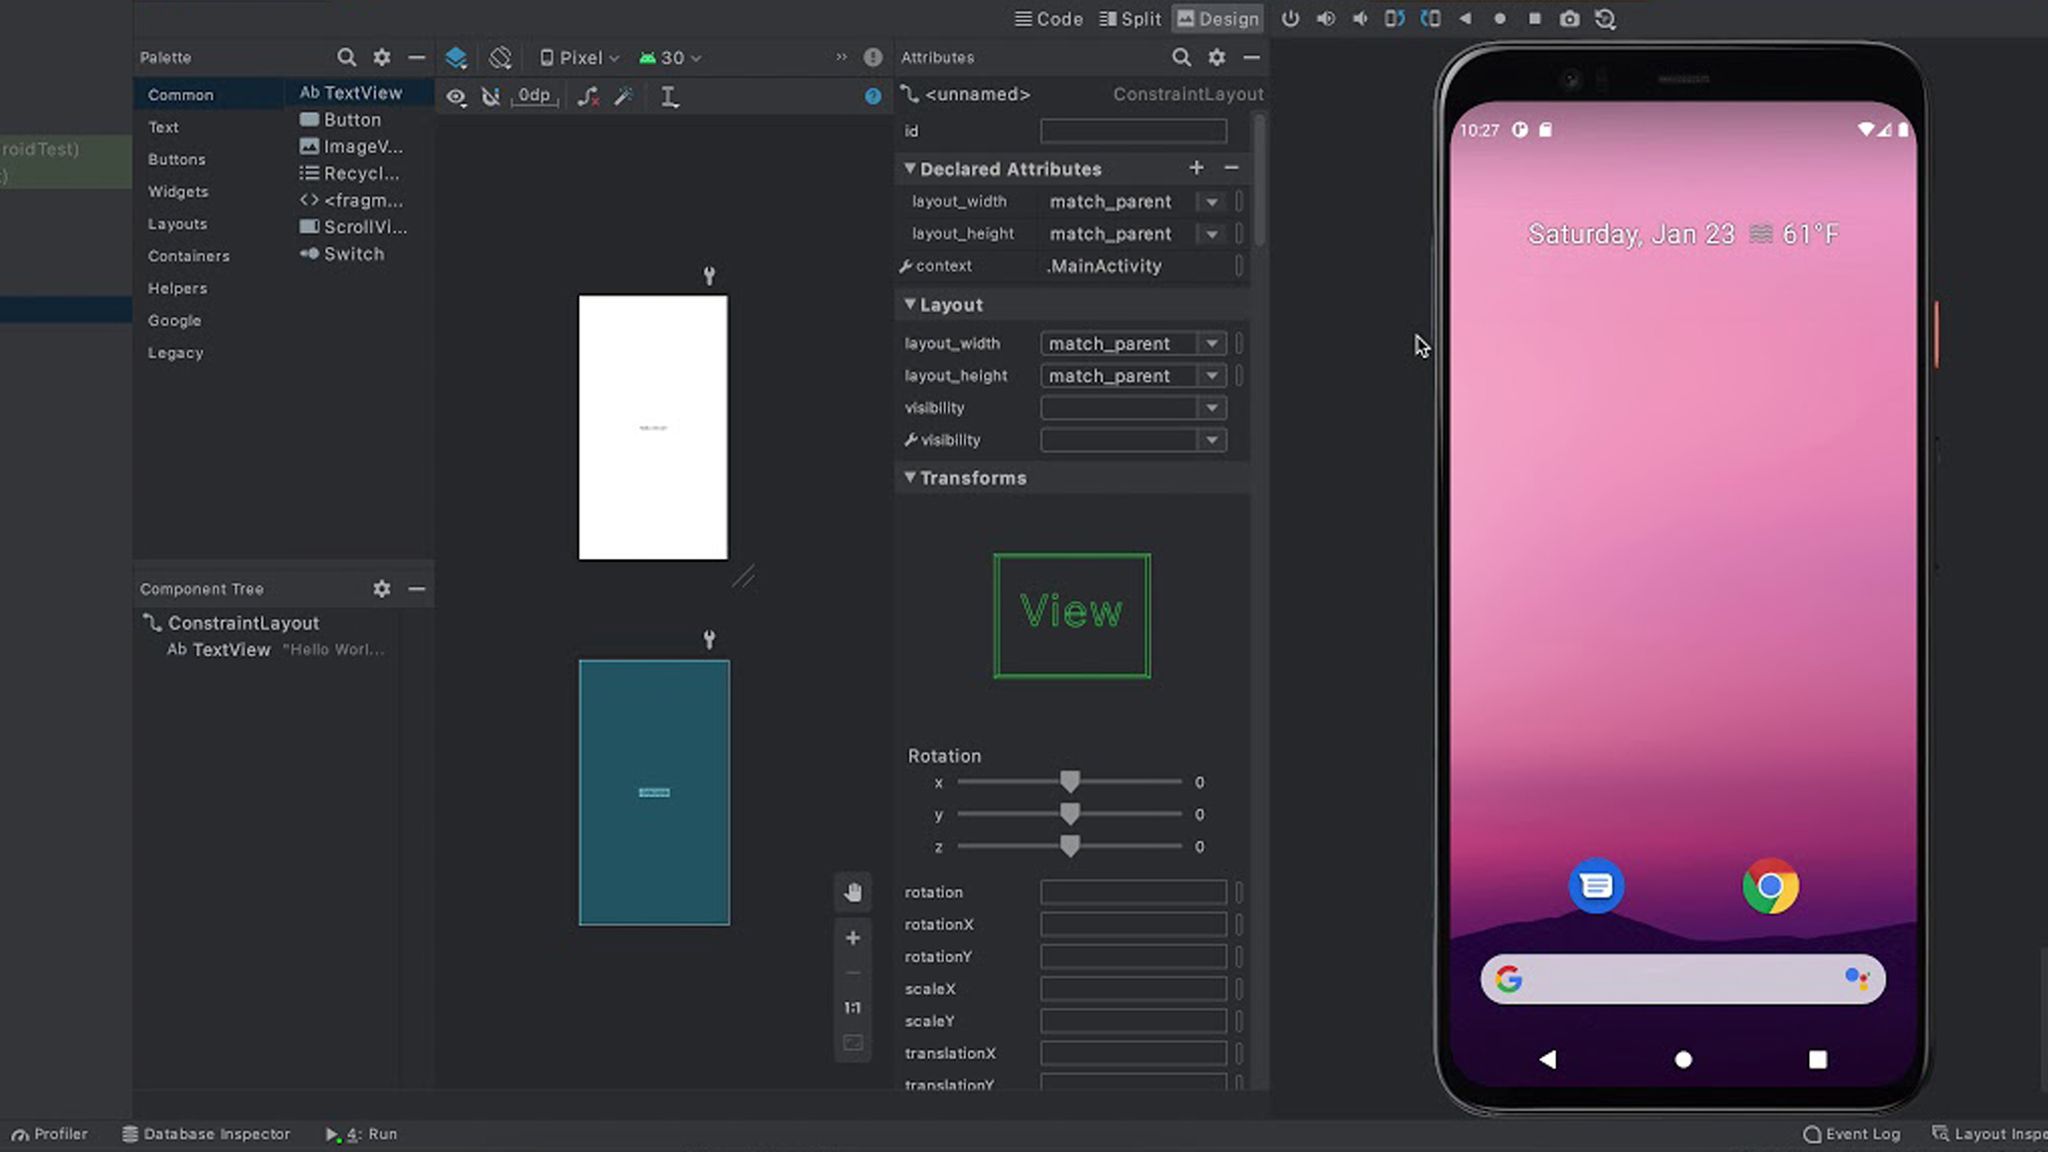Screen dimensions: 2048x1152
Task: Open the Design Surface view options
Action: click(x=457, y=57)
